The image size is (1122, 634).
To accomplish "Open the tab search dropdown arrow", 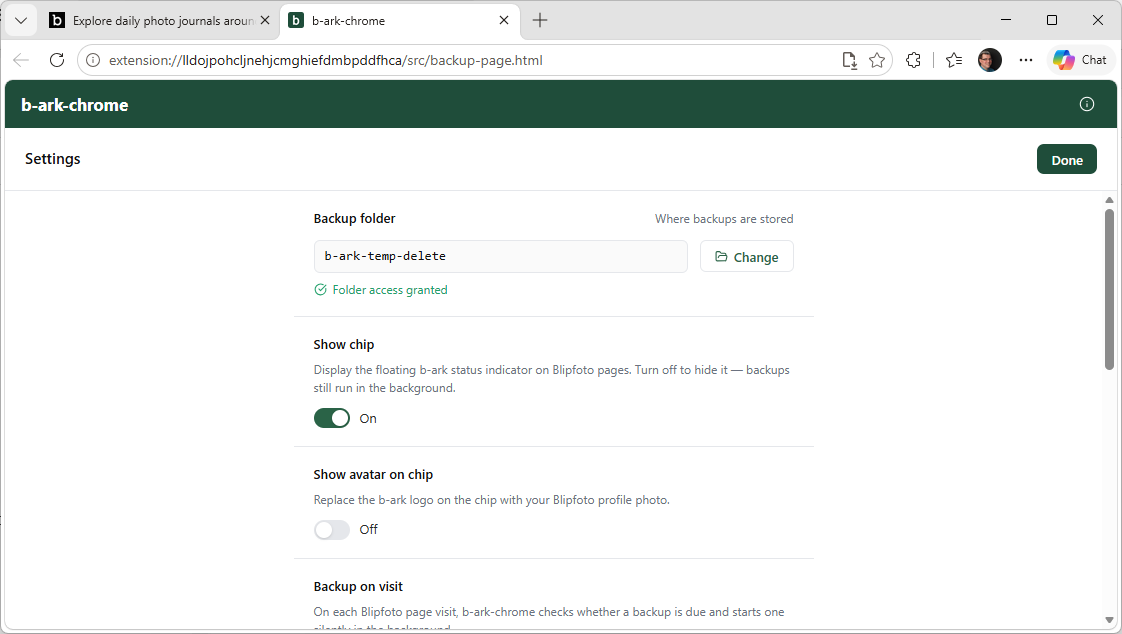I will click(21, 20).
